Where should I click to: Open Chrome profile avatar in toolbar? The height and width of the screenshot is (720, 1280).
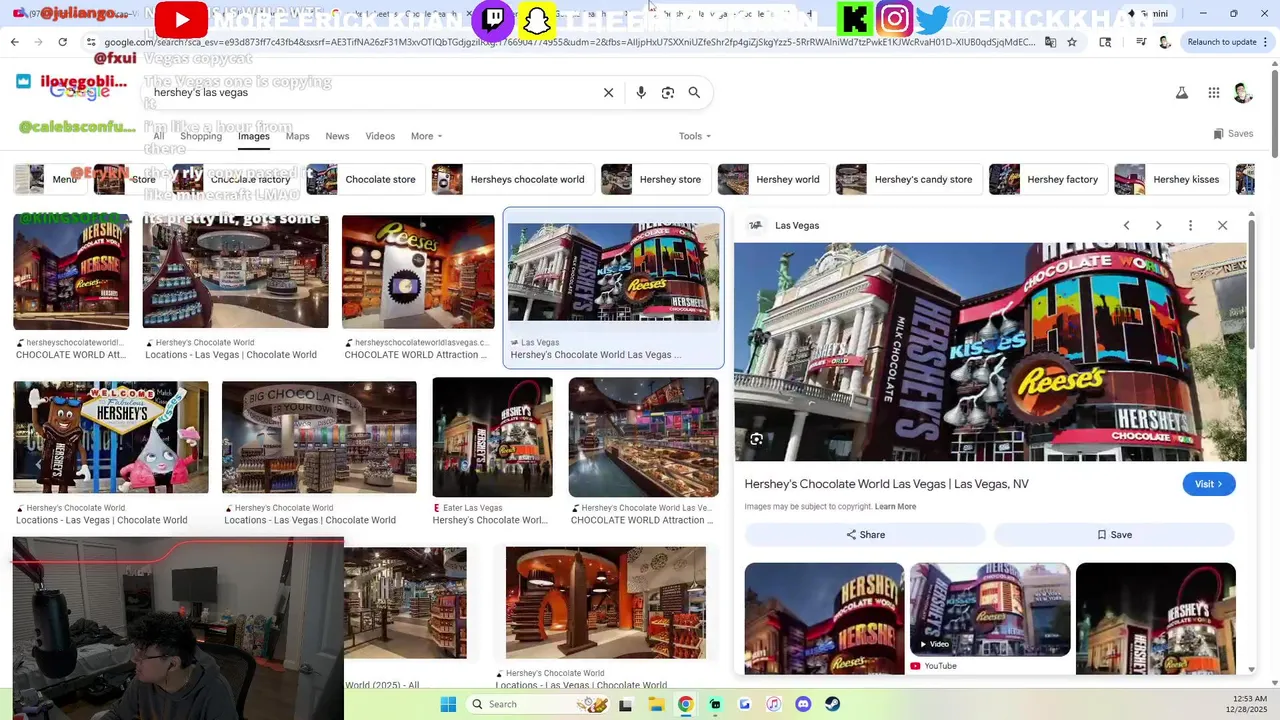(1164, 42)
